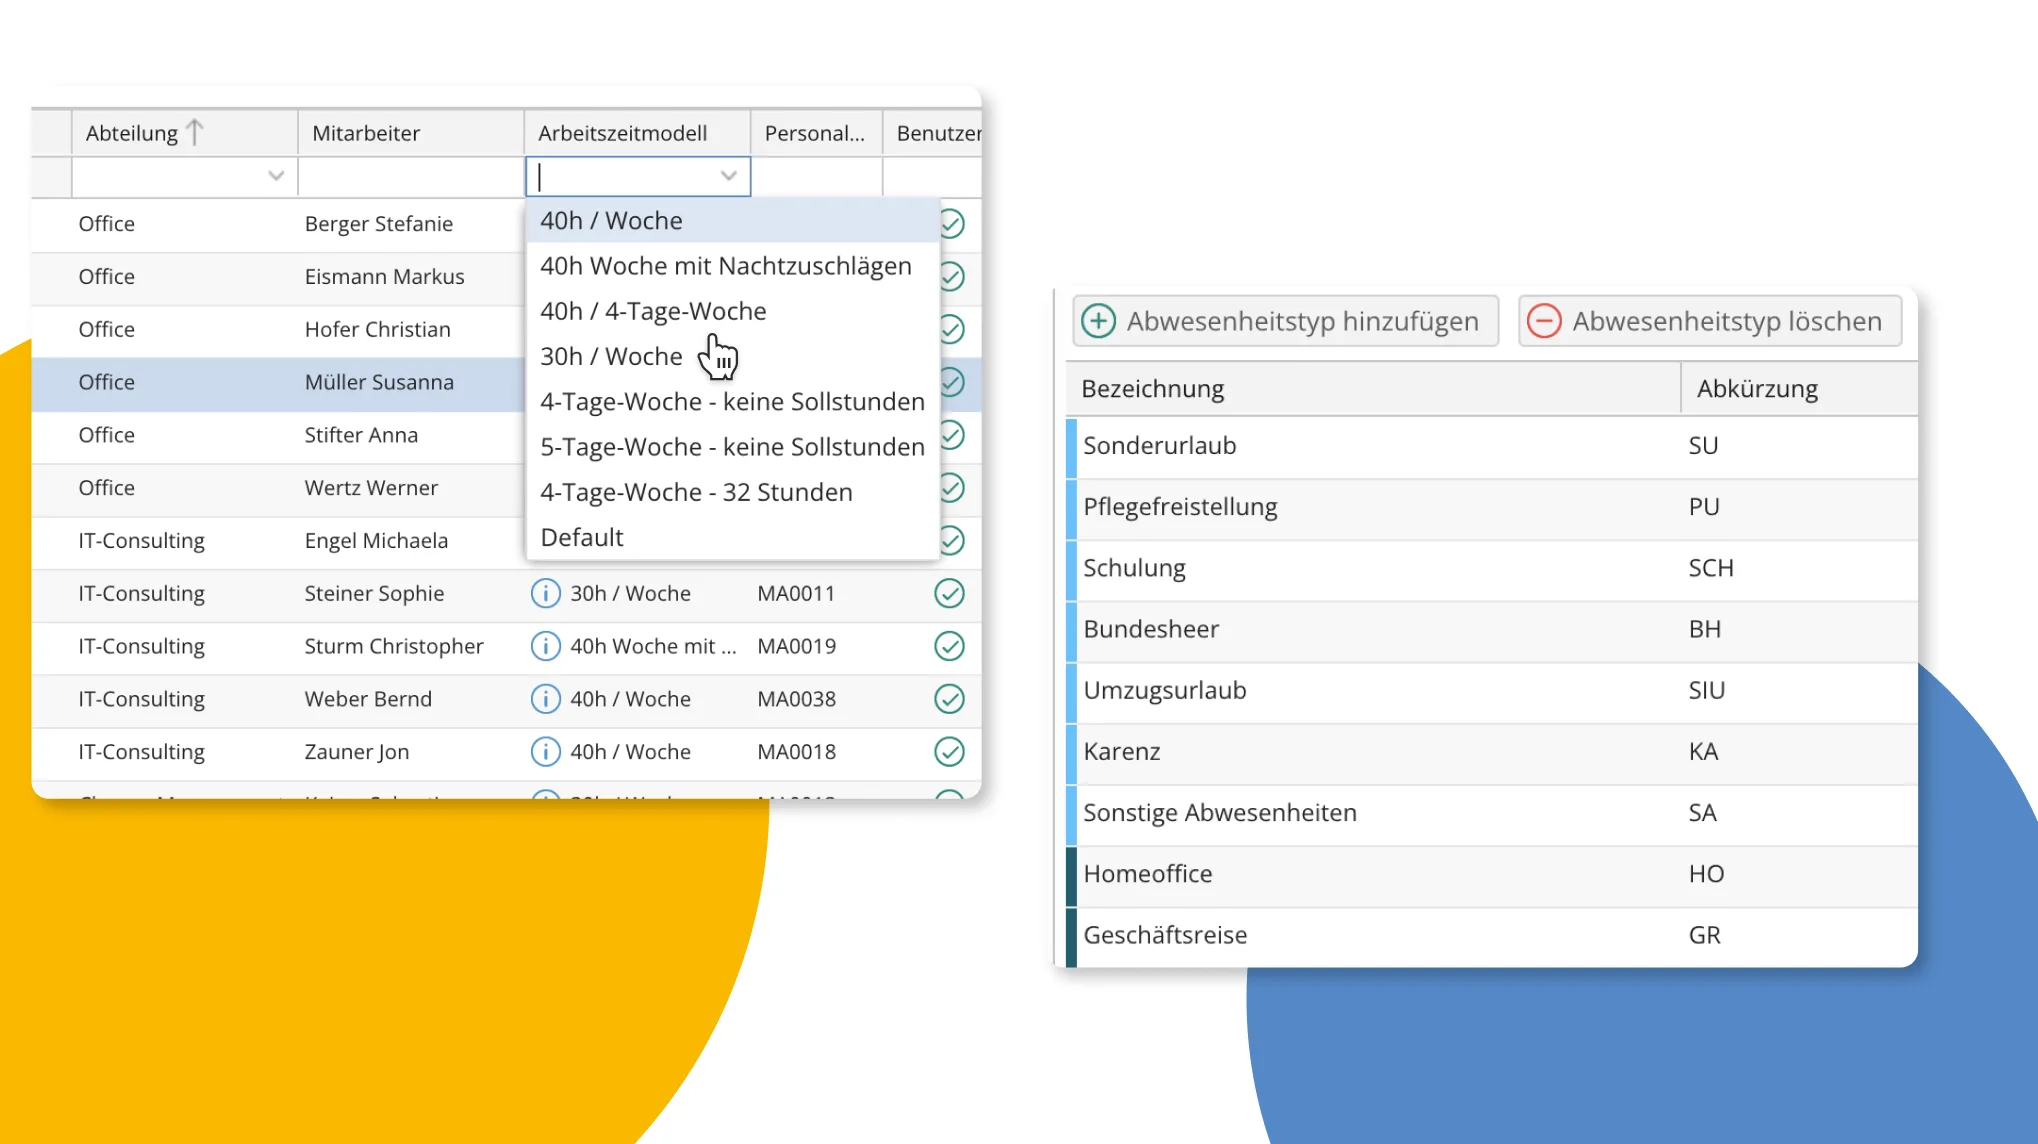Click the minus icon for Abwesenheitstyp löschen
Viewport: 2038px width, 1144px height.
click(1544, 321)
